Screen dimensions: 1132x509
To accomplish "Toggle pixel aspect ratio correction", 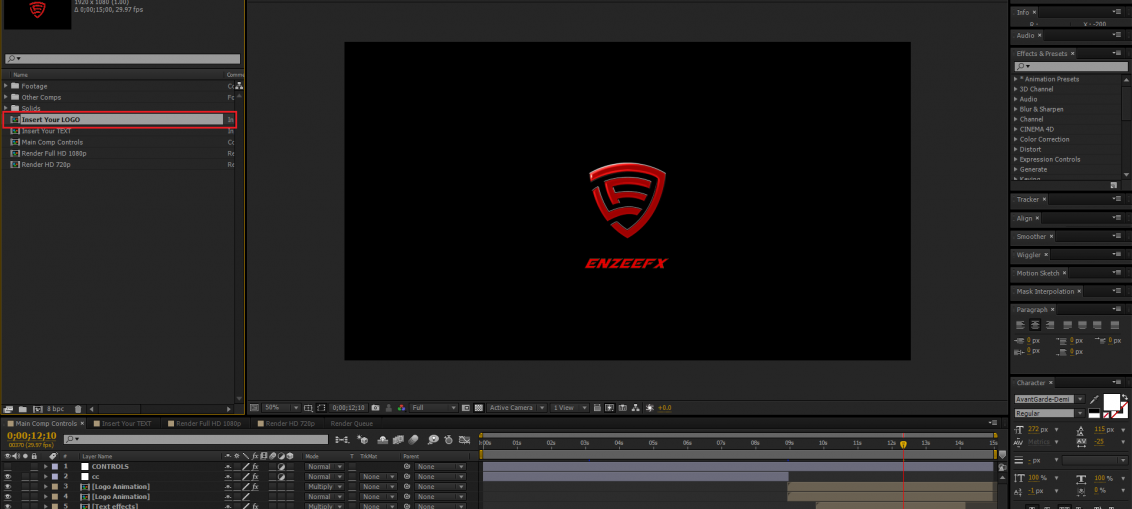I will (597, 408).
